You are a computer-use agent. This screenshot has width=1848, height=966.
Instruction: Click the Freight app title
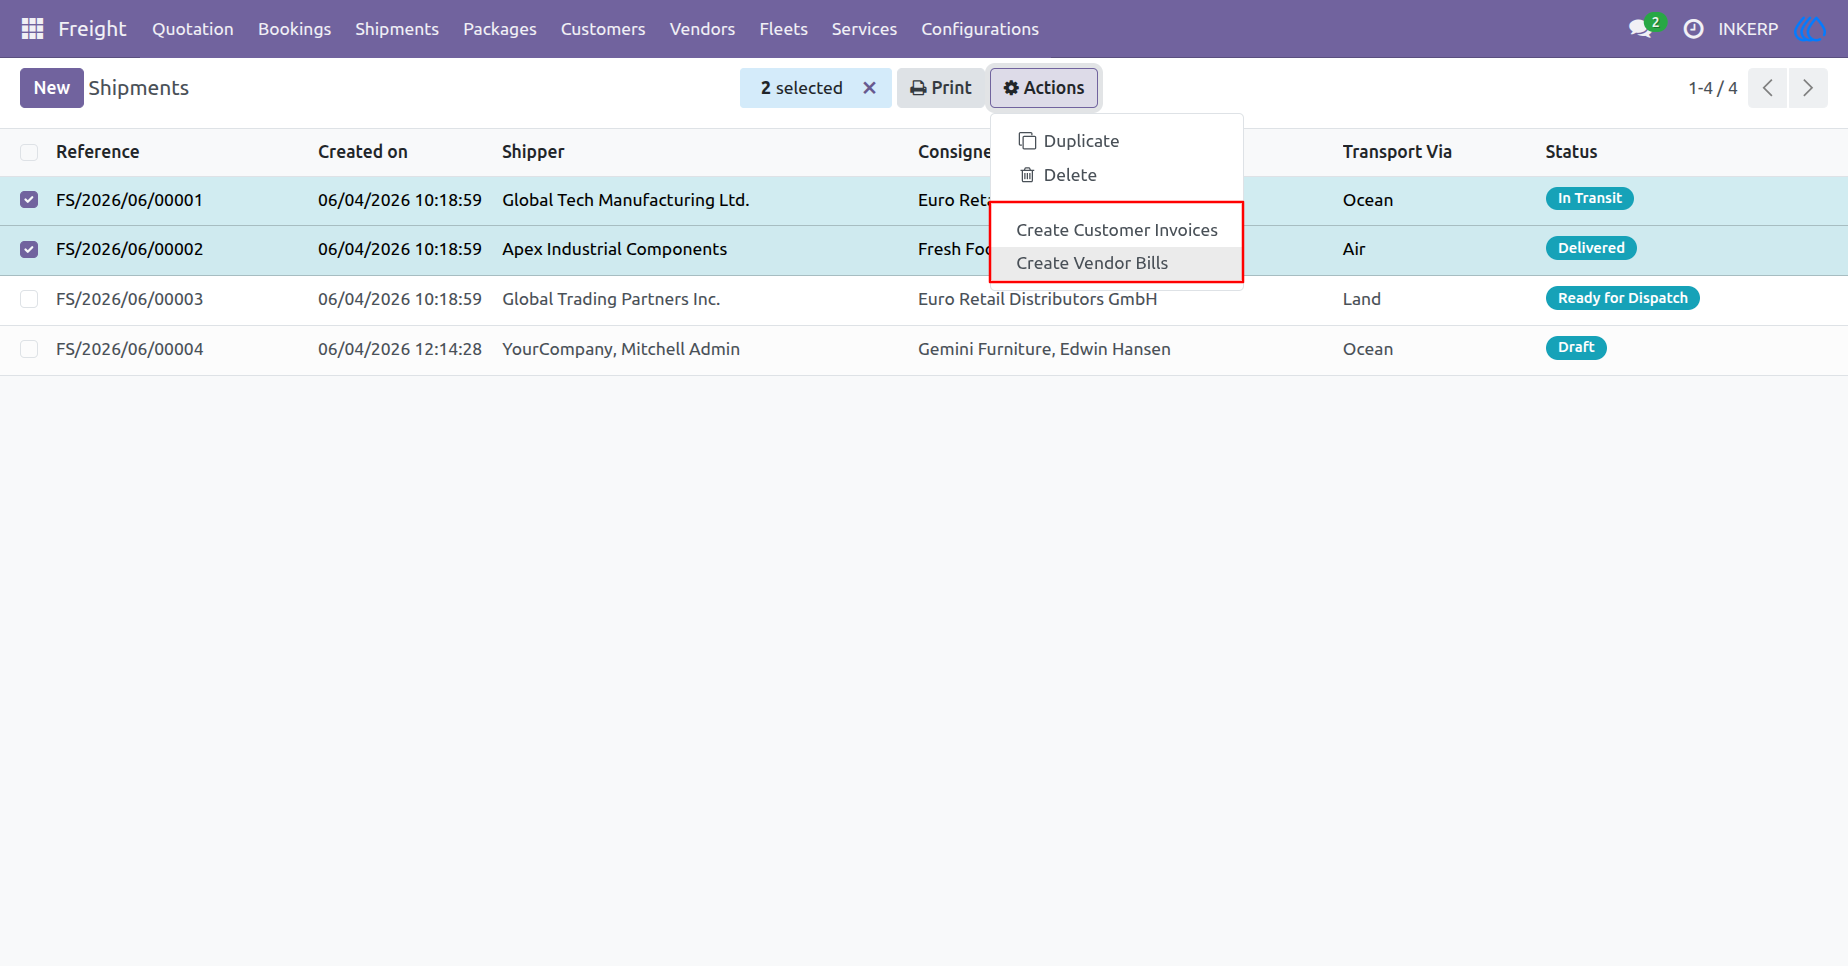[92, 29]
